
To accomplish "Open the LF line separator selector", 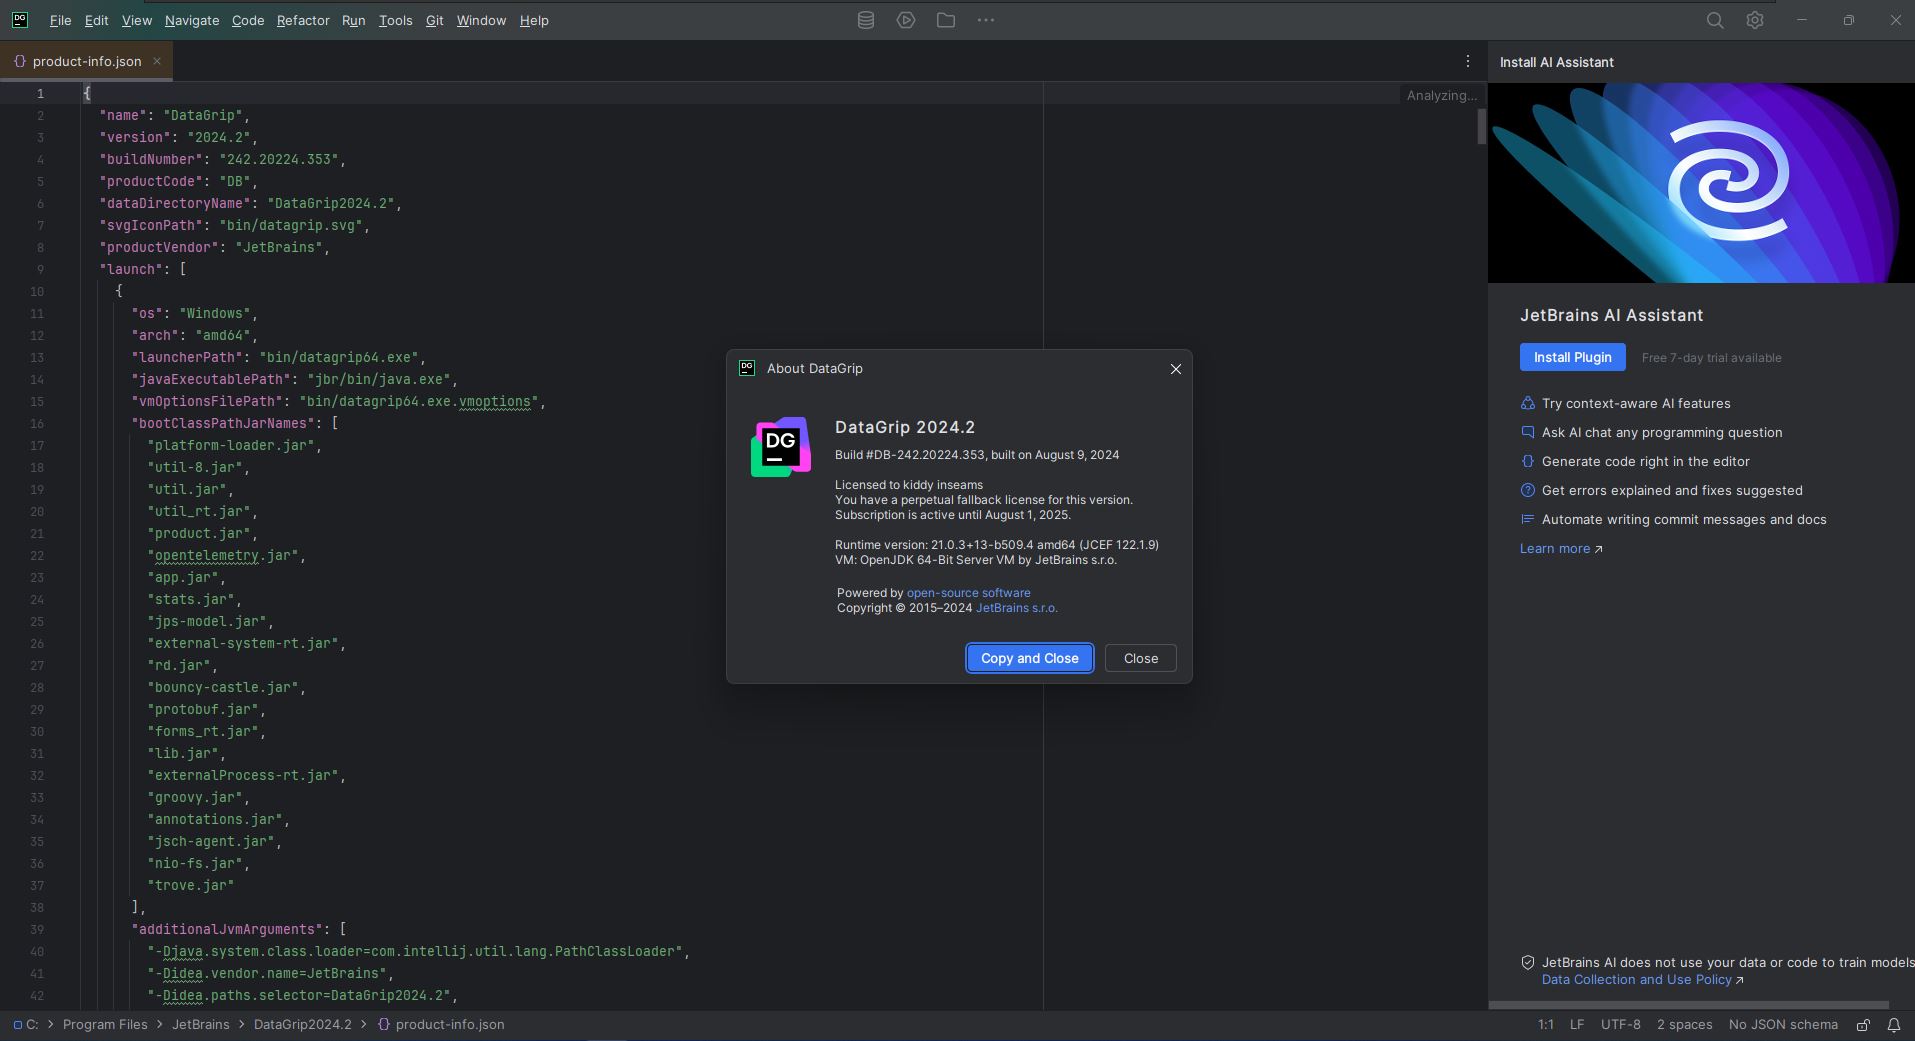I will pyautogui.click(x=1577, y=1025).
